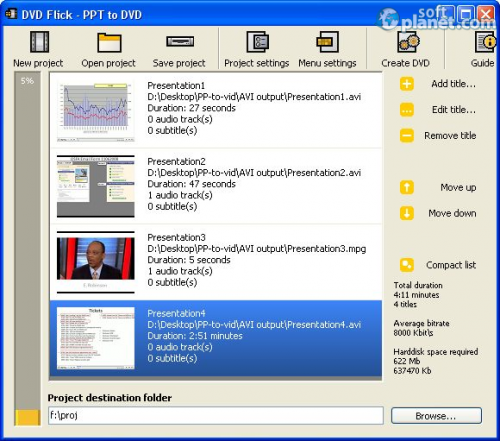Click the Save project drive icon
The width and height of the screenshot is (500, 441).
click(180, 42)
